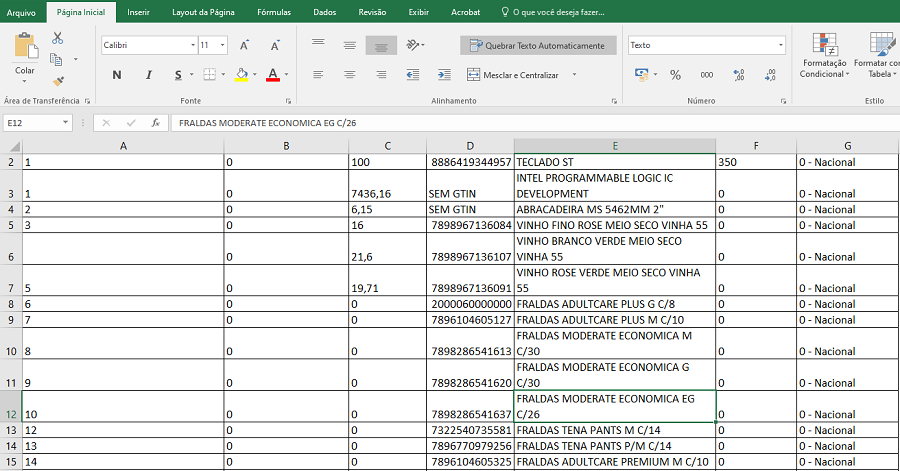Click the Paste (Colar) clipboard icon
Viewport: 900px width, 471px height.
coord(25,46)
